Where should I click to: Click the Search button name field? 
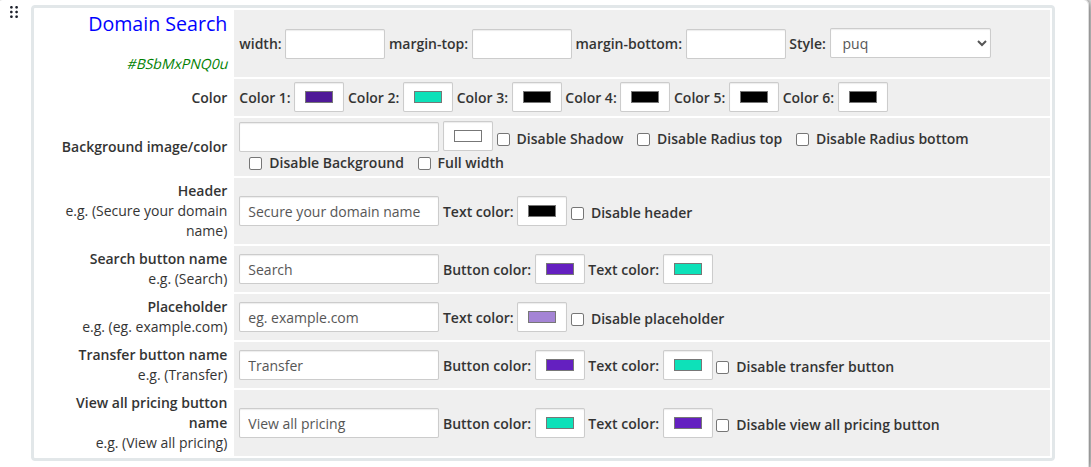(x=339, y=269)
